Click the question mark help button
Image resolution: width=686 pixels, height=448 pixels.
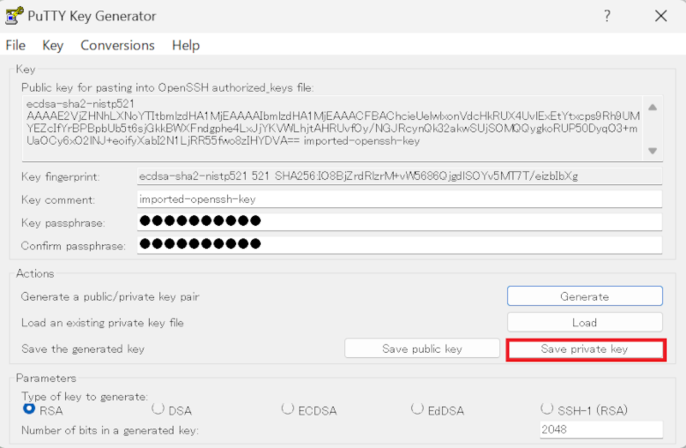tap(607, 16)
